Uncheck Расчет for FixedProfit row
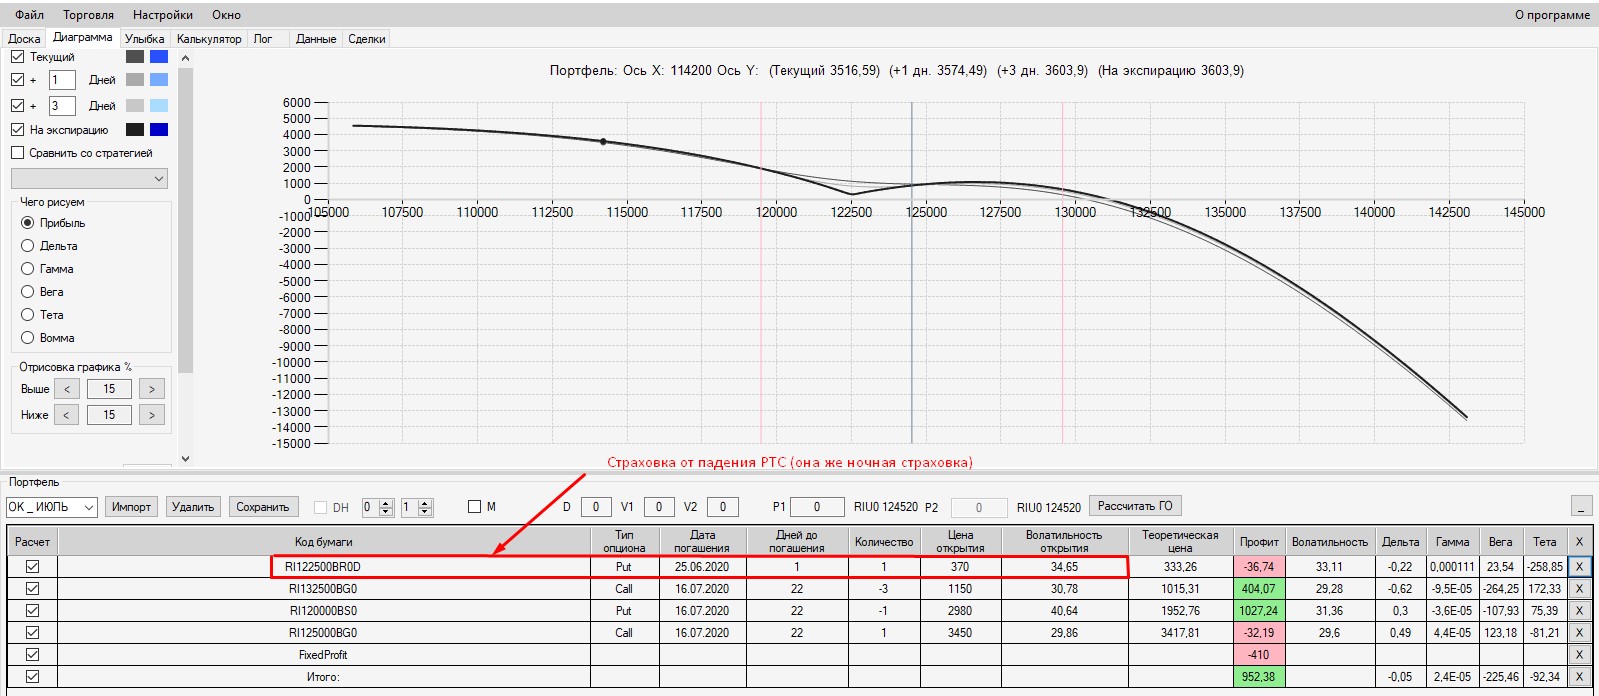 (x=32, y=655)
